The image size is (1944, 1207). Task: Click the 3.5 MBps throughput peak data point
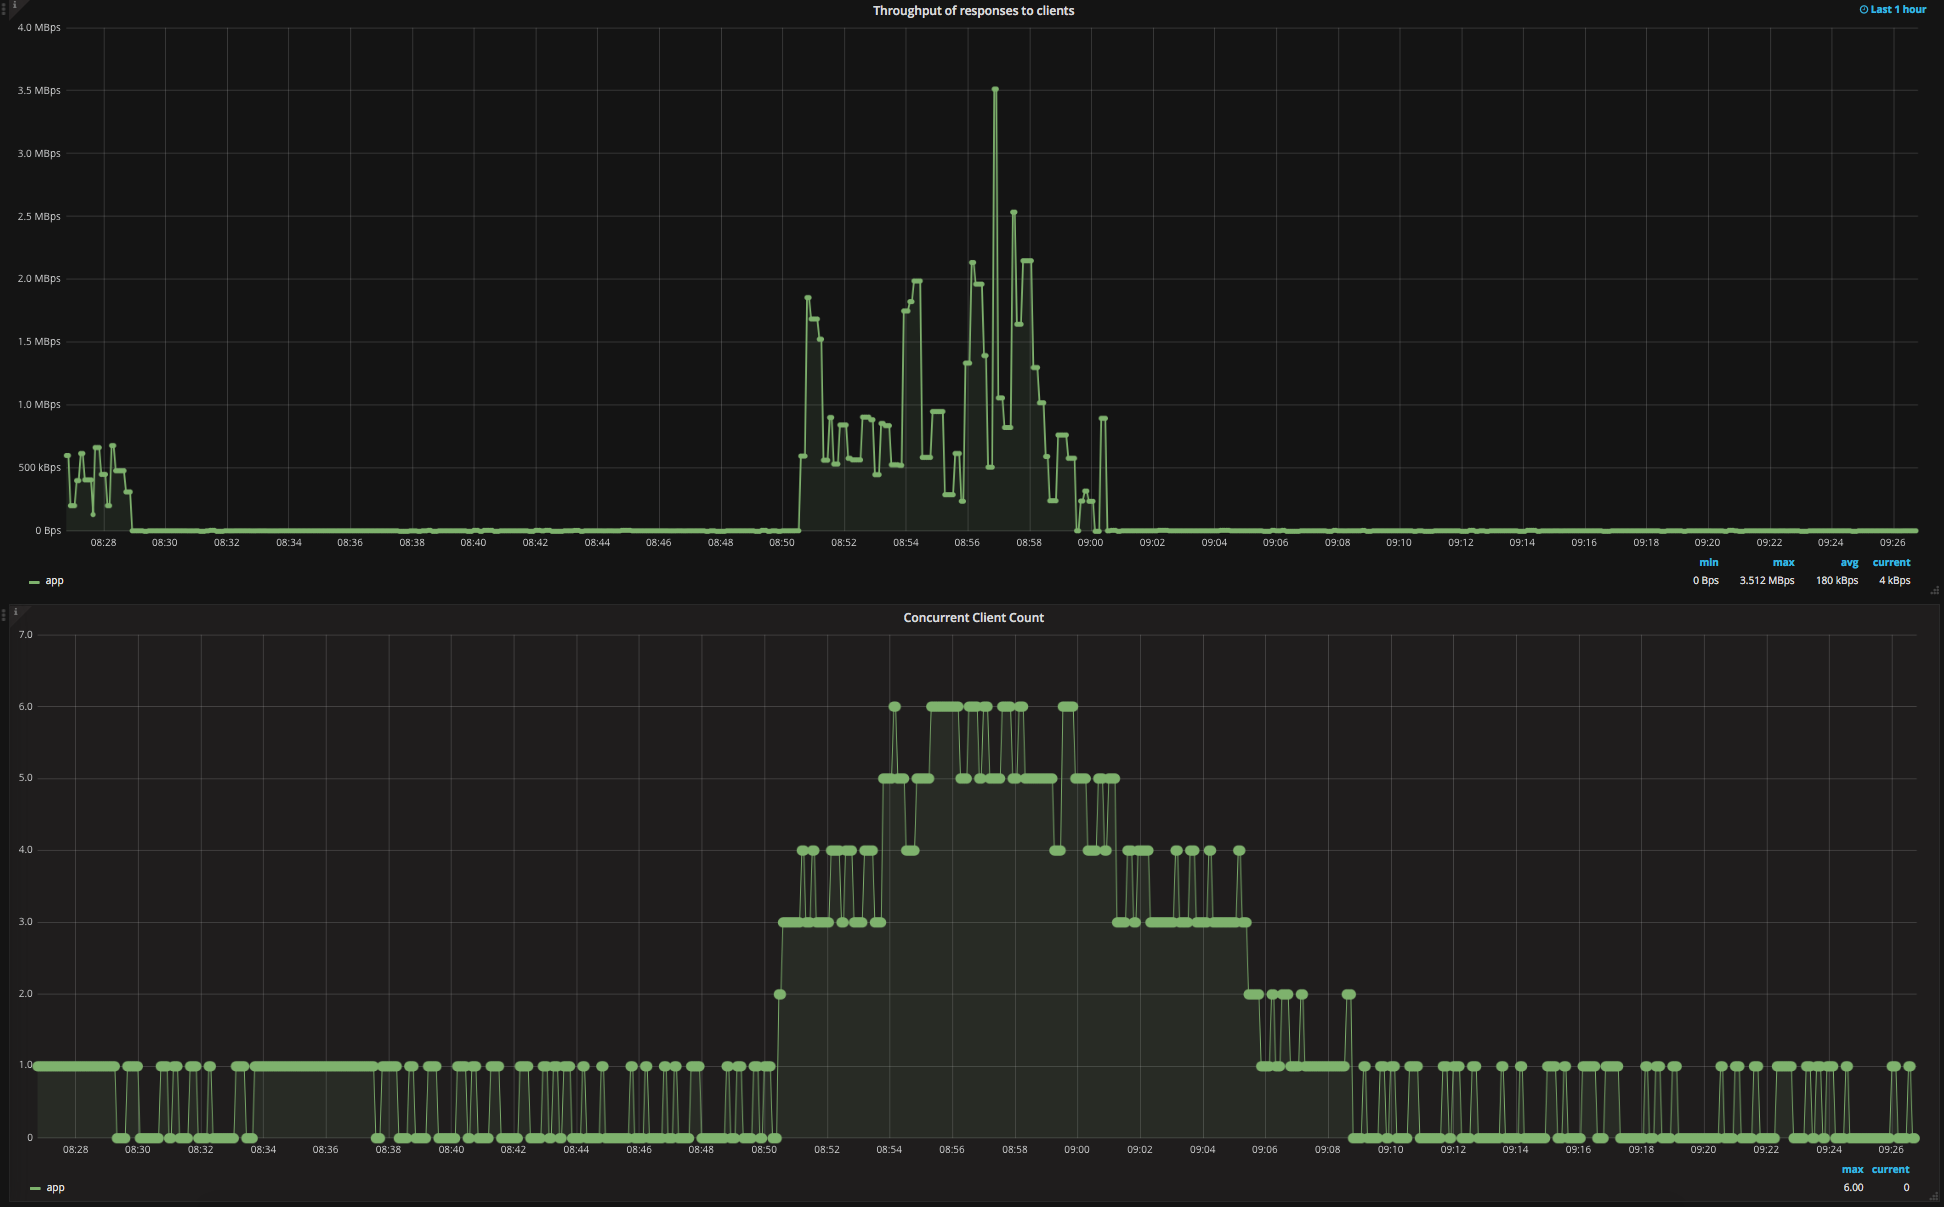click(x=995, y=89)
